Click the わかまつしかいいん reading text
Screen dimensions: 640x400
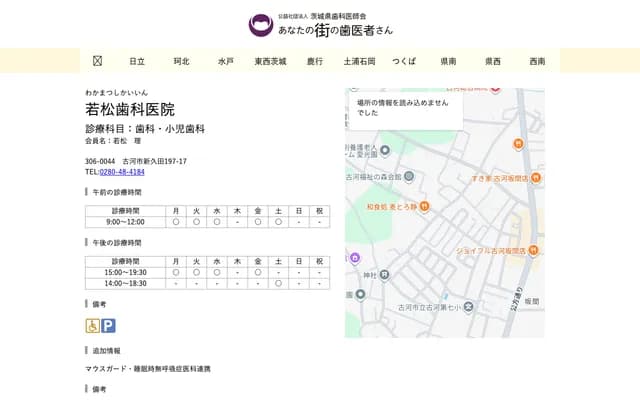pyautogui.click(x=116, y=93)
